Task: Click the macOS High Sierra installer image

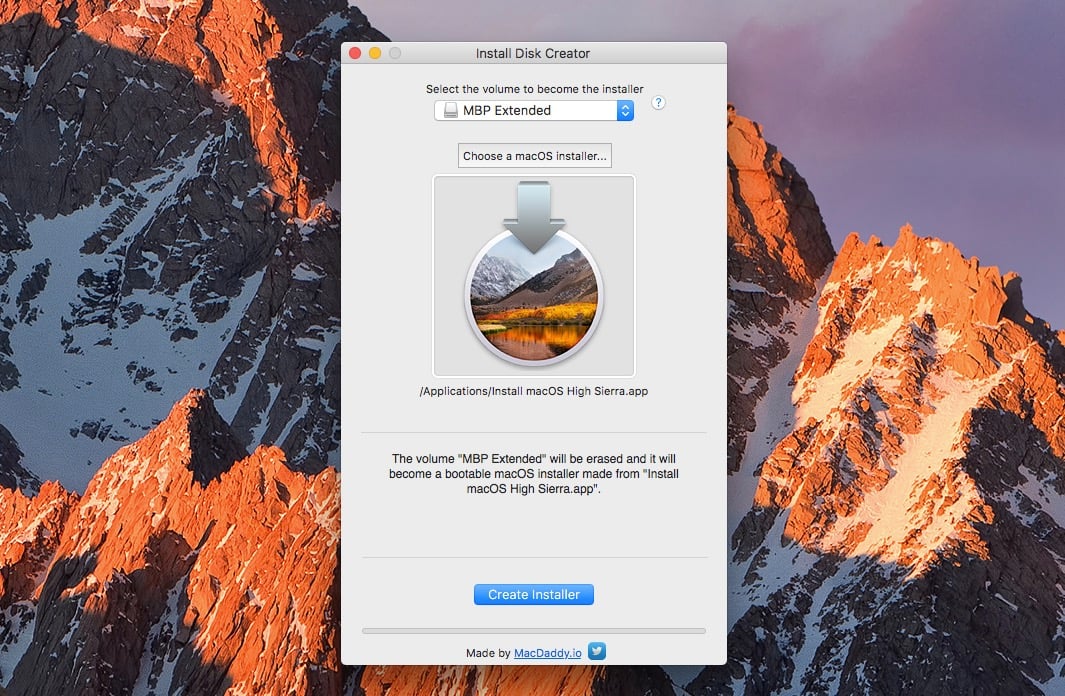Action: (534, 275)
